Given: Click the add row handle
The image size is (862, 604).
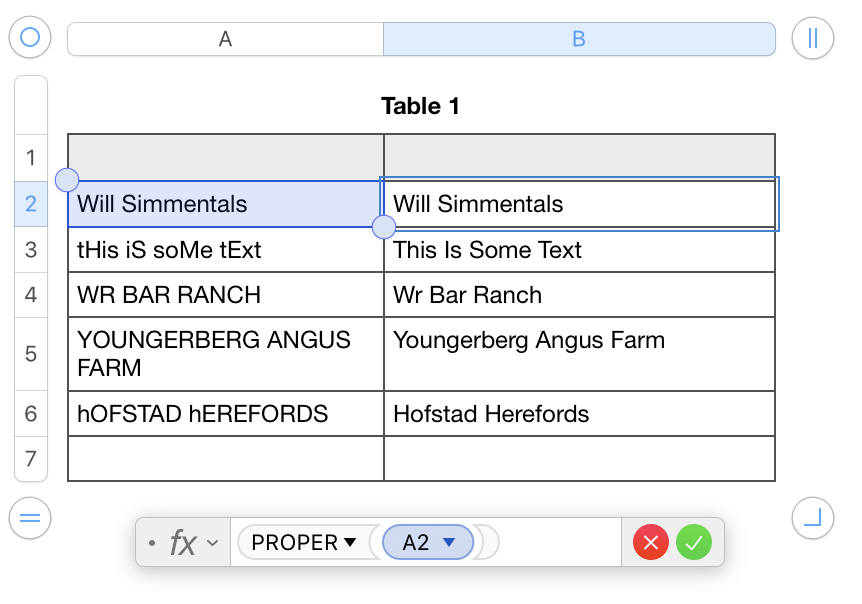Looking at the screenshot, I should (30, 518).
